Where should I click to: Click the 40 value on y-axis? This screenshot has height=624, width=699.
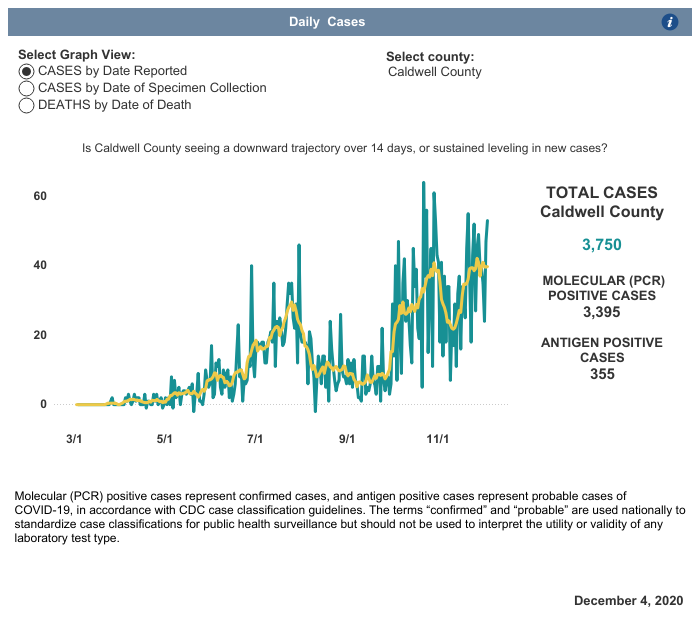[40, 265]
